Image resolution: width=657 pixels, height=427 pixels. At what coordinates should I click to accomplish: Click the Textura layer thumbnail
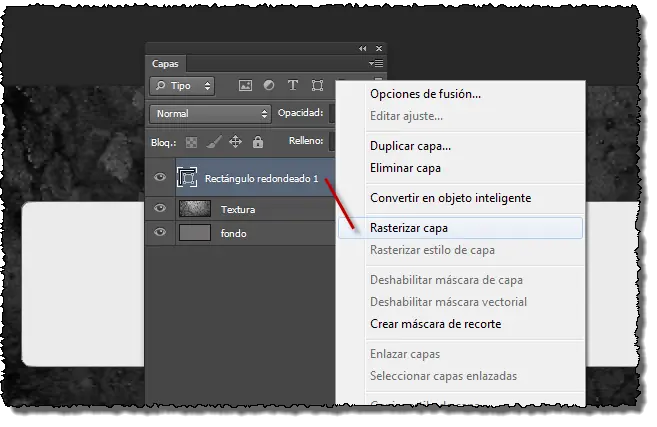click(x=195, y=209)
